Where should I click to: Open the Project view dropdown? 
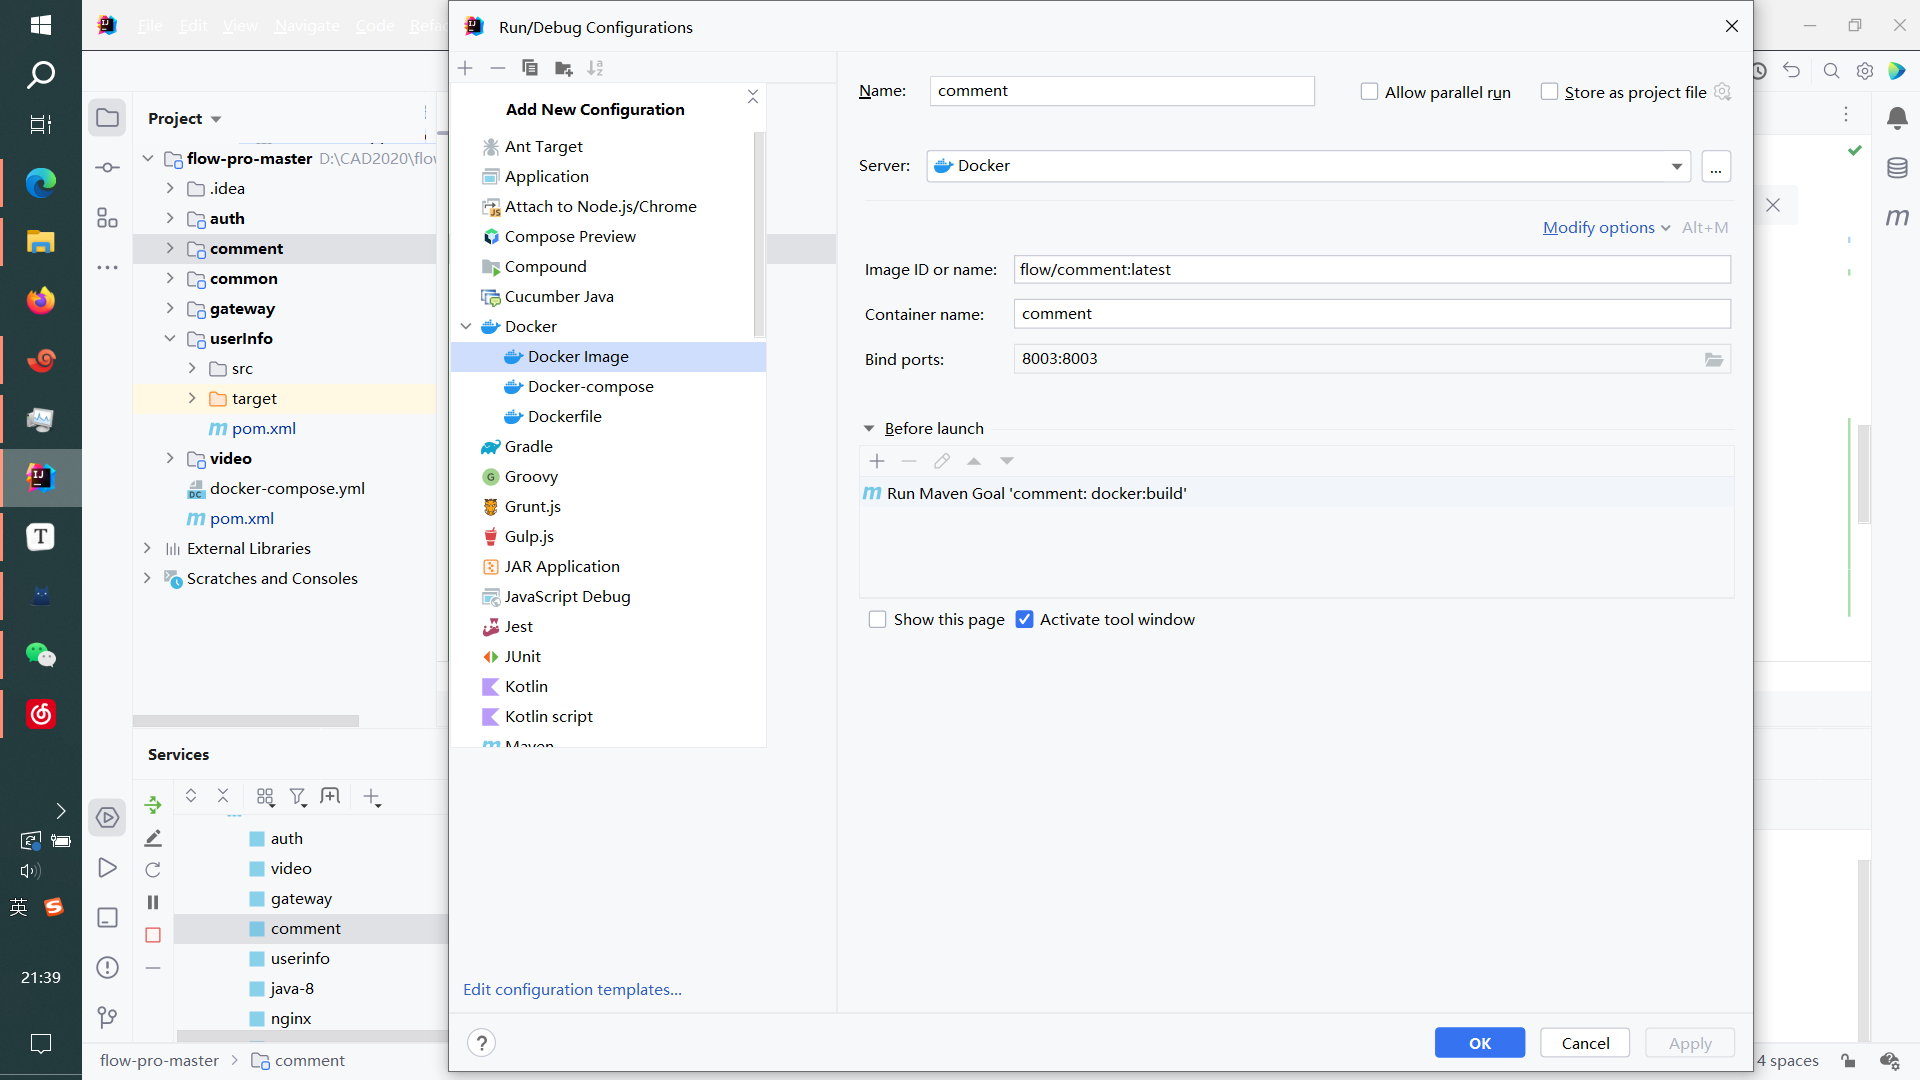tap(185, 118)
